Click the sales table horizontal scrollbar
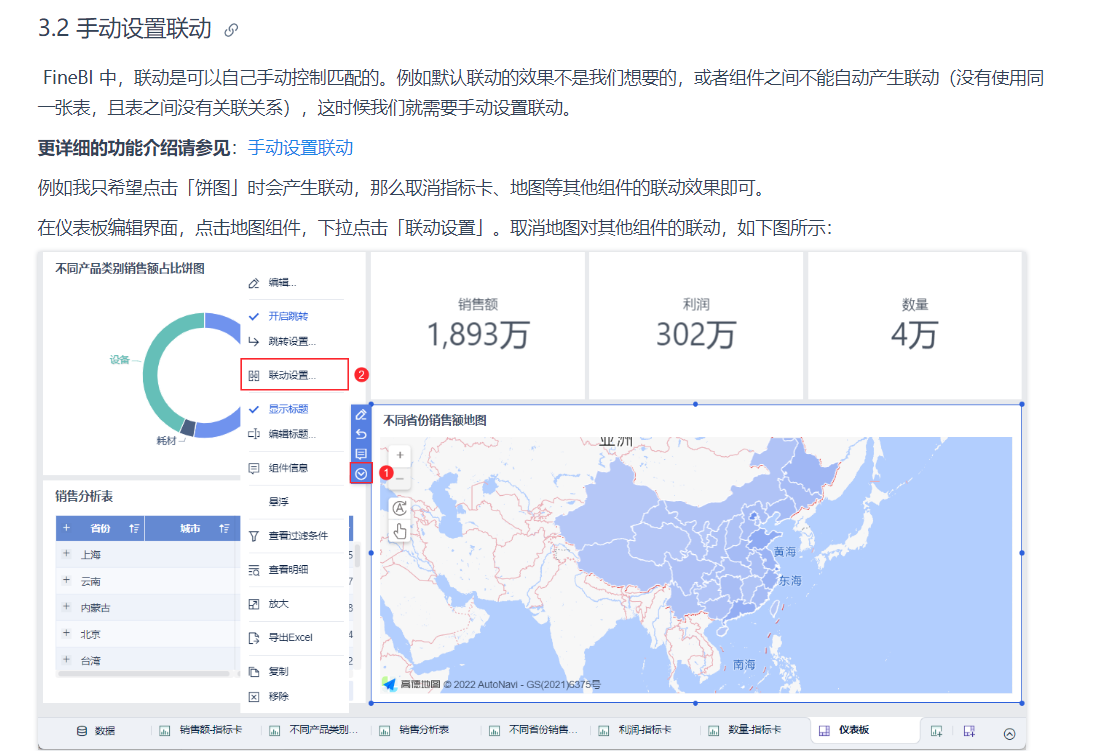Image resolution: width=1095 pixels, height=751 pixels. click(x=144, y=674)
